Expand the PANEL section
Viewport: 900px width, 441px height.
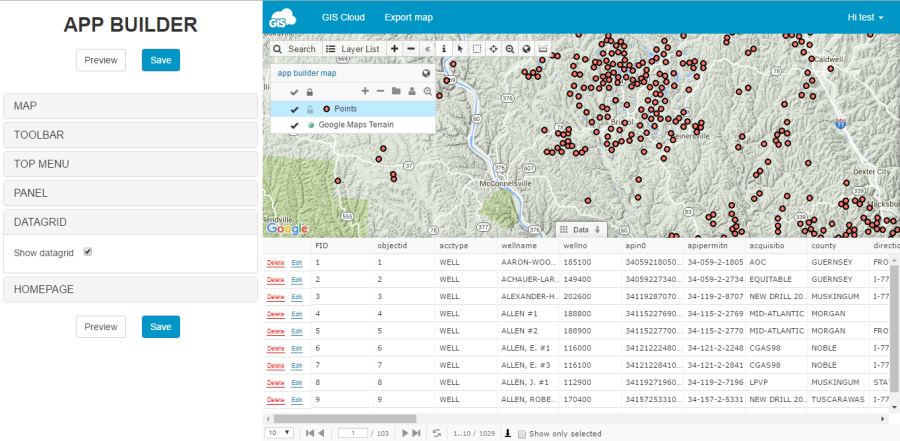(130, 194)
